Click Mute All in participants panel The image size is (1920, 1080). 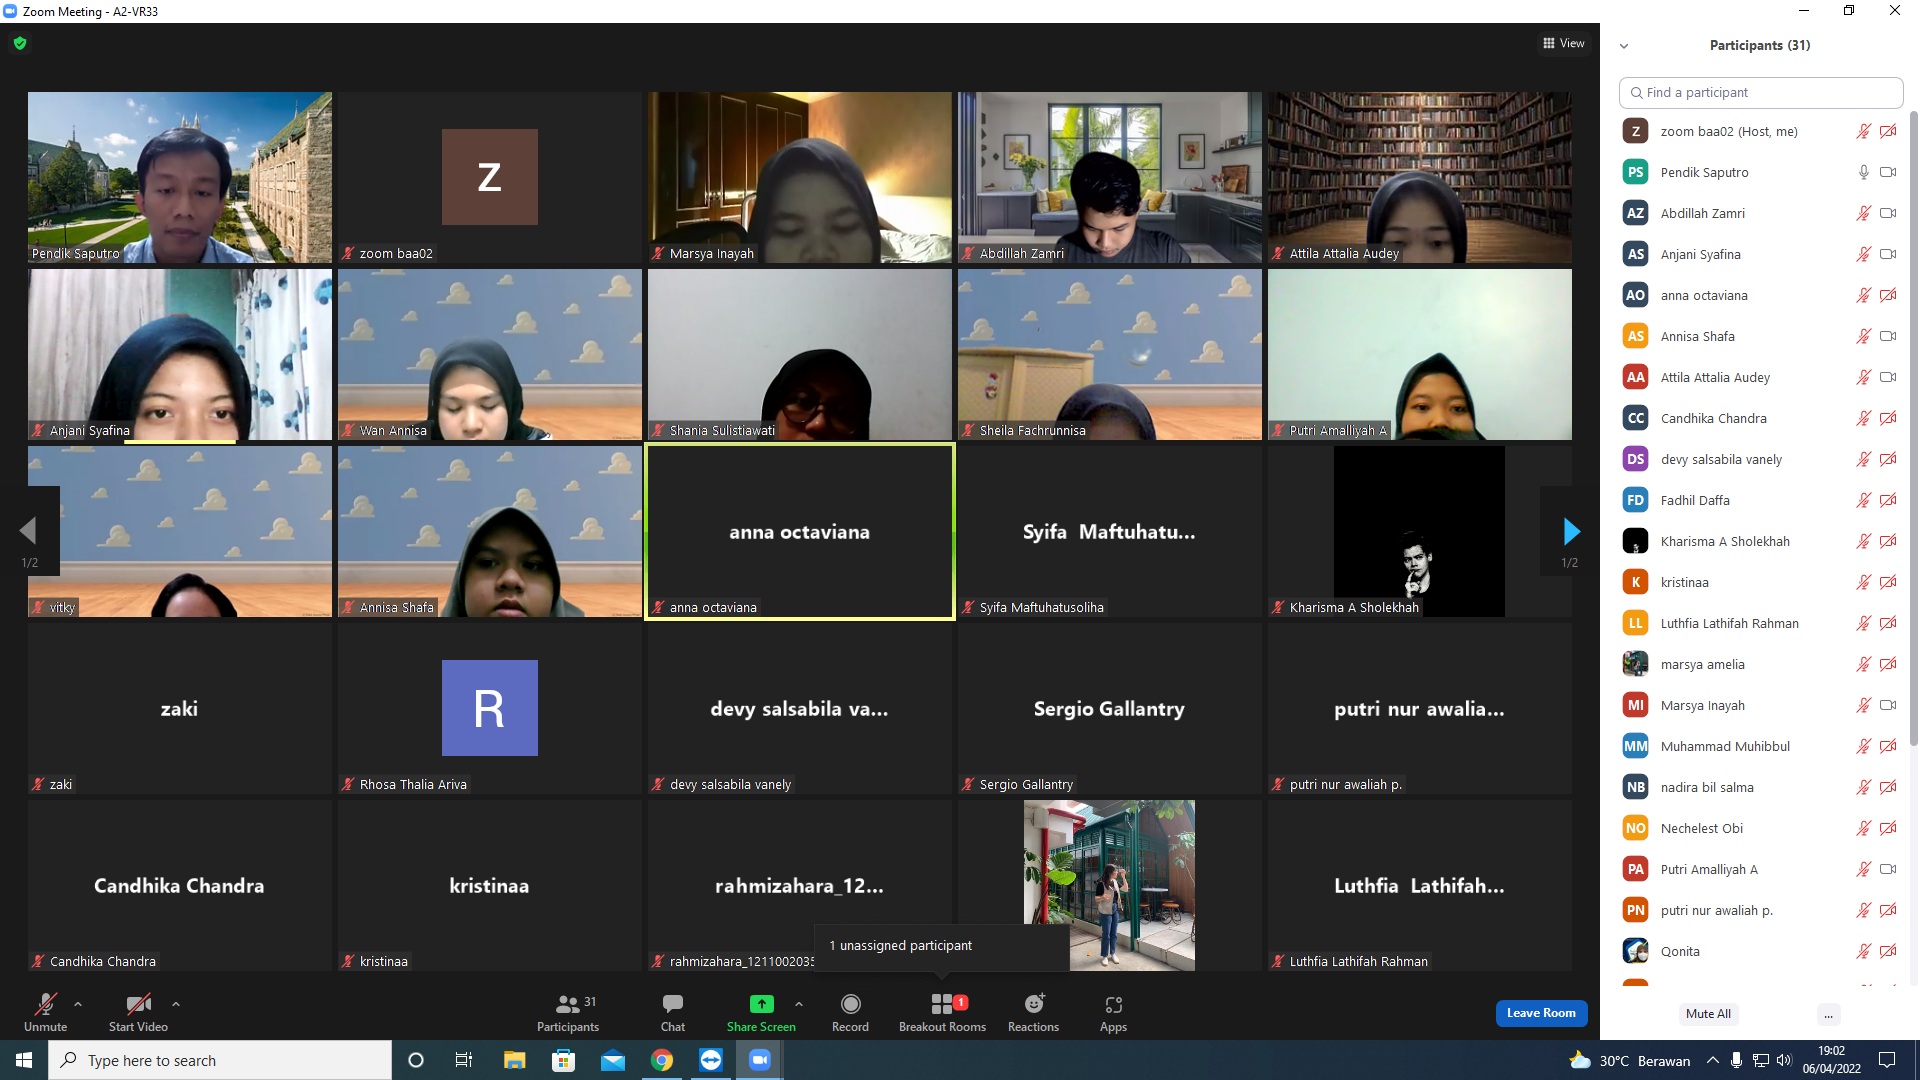coord(1708,1014)
